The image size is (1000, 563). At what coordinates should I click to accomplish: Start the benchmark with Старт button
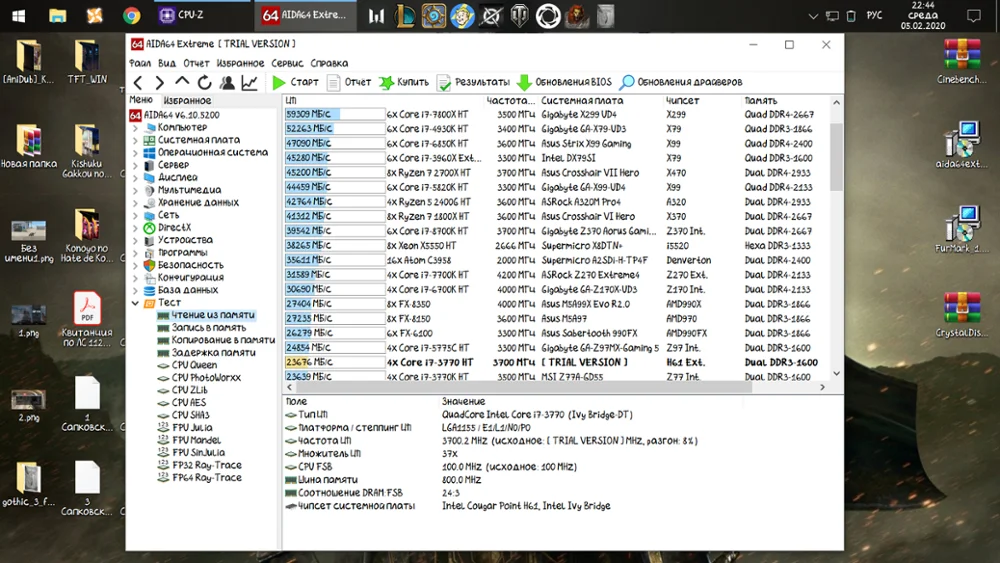[295, 82]
